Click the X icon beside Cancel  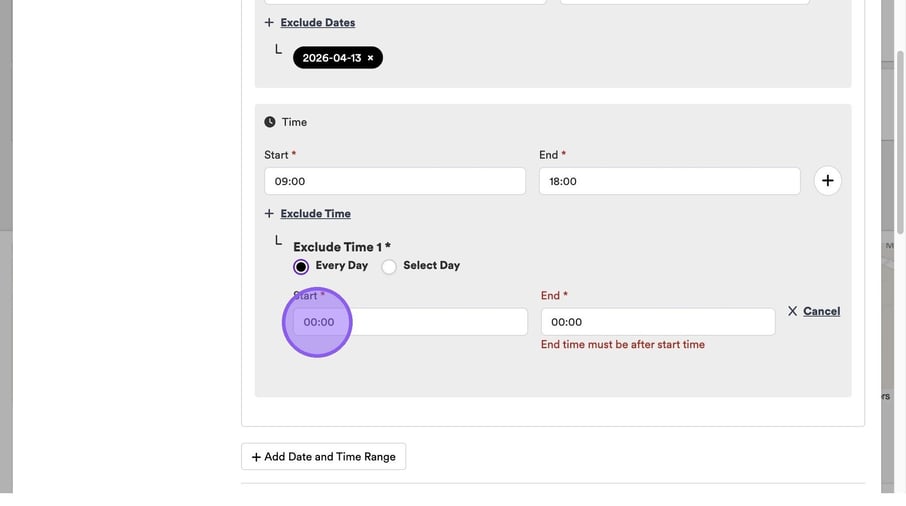pyautogui.click(x=792, y=311)
